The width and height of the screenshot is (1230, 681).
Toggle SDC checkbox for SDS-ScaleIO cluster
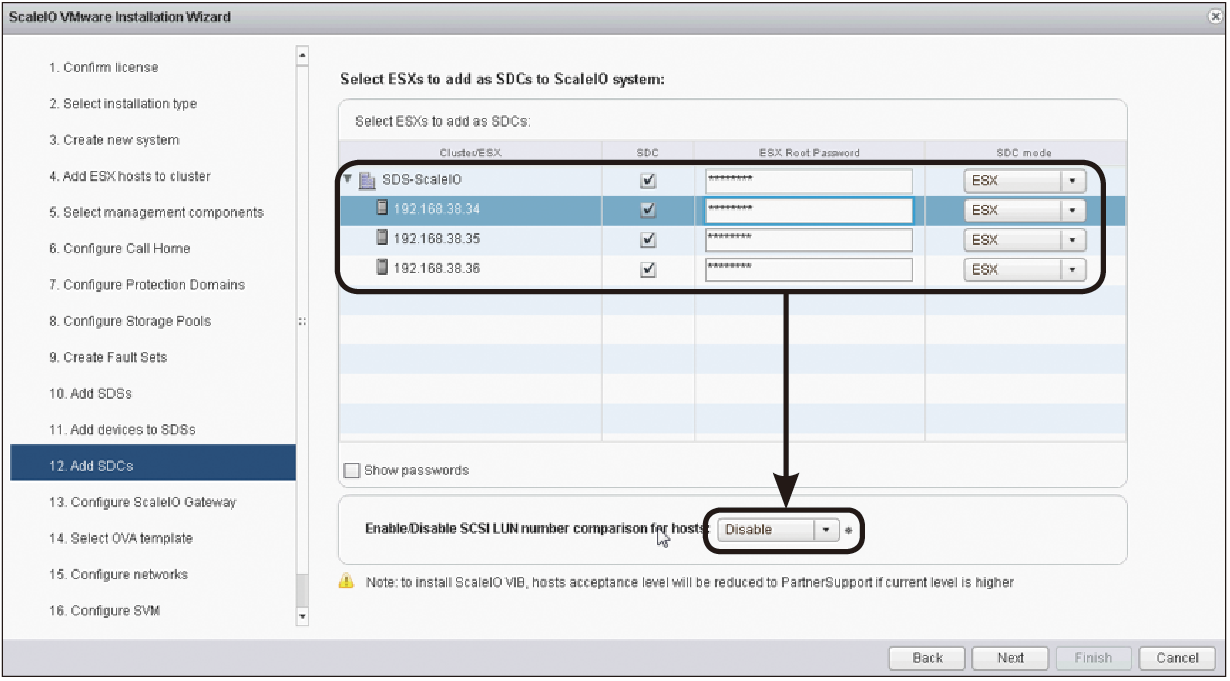click(648, 181)
